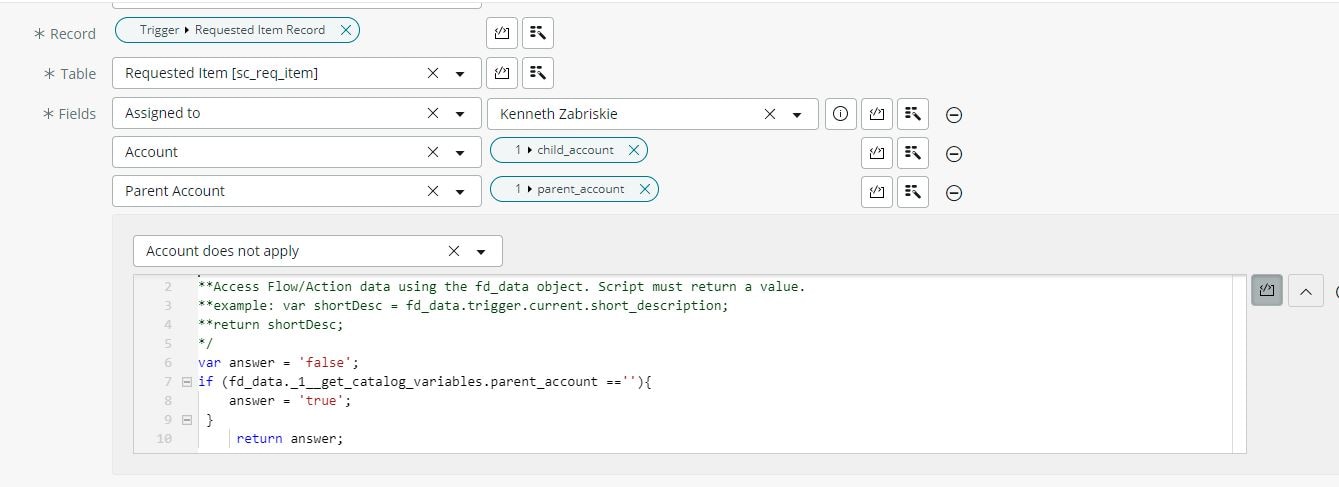Remove the Parent Account field row
The image size is (1339, 487).
pyautogui.click(x=954, y=193)
